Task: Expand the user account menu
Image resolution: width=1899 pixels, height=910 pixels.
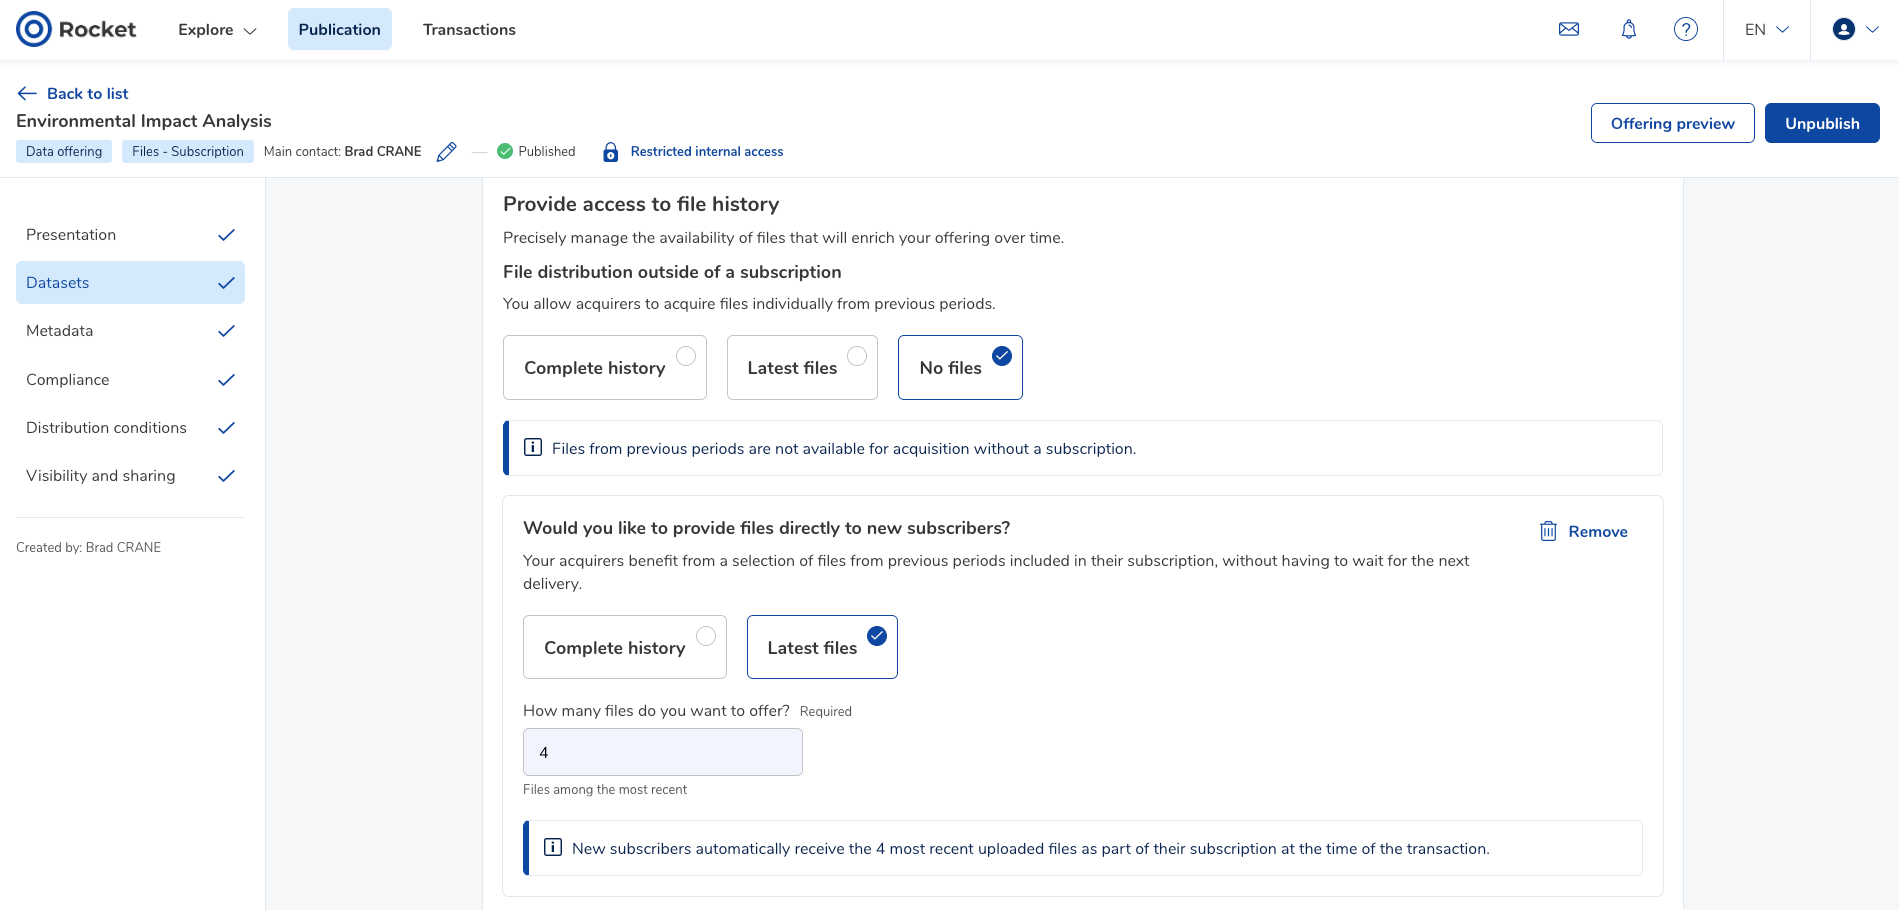Action: [x=1855, y=29]
